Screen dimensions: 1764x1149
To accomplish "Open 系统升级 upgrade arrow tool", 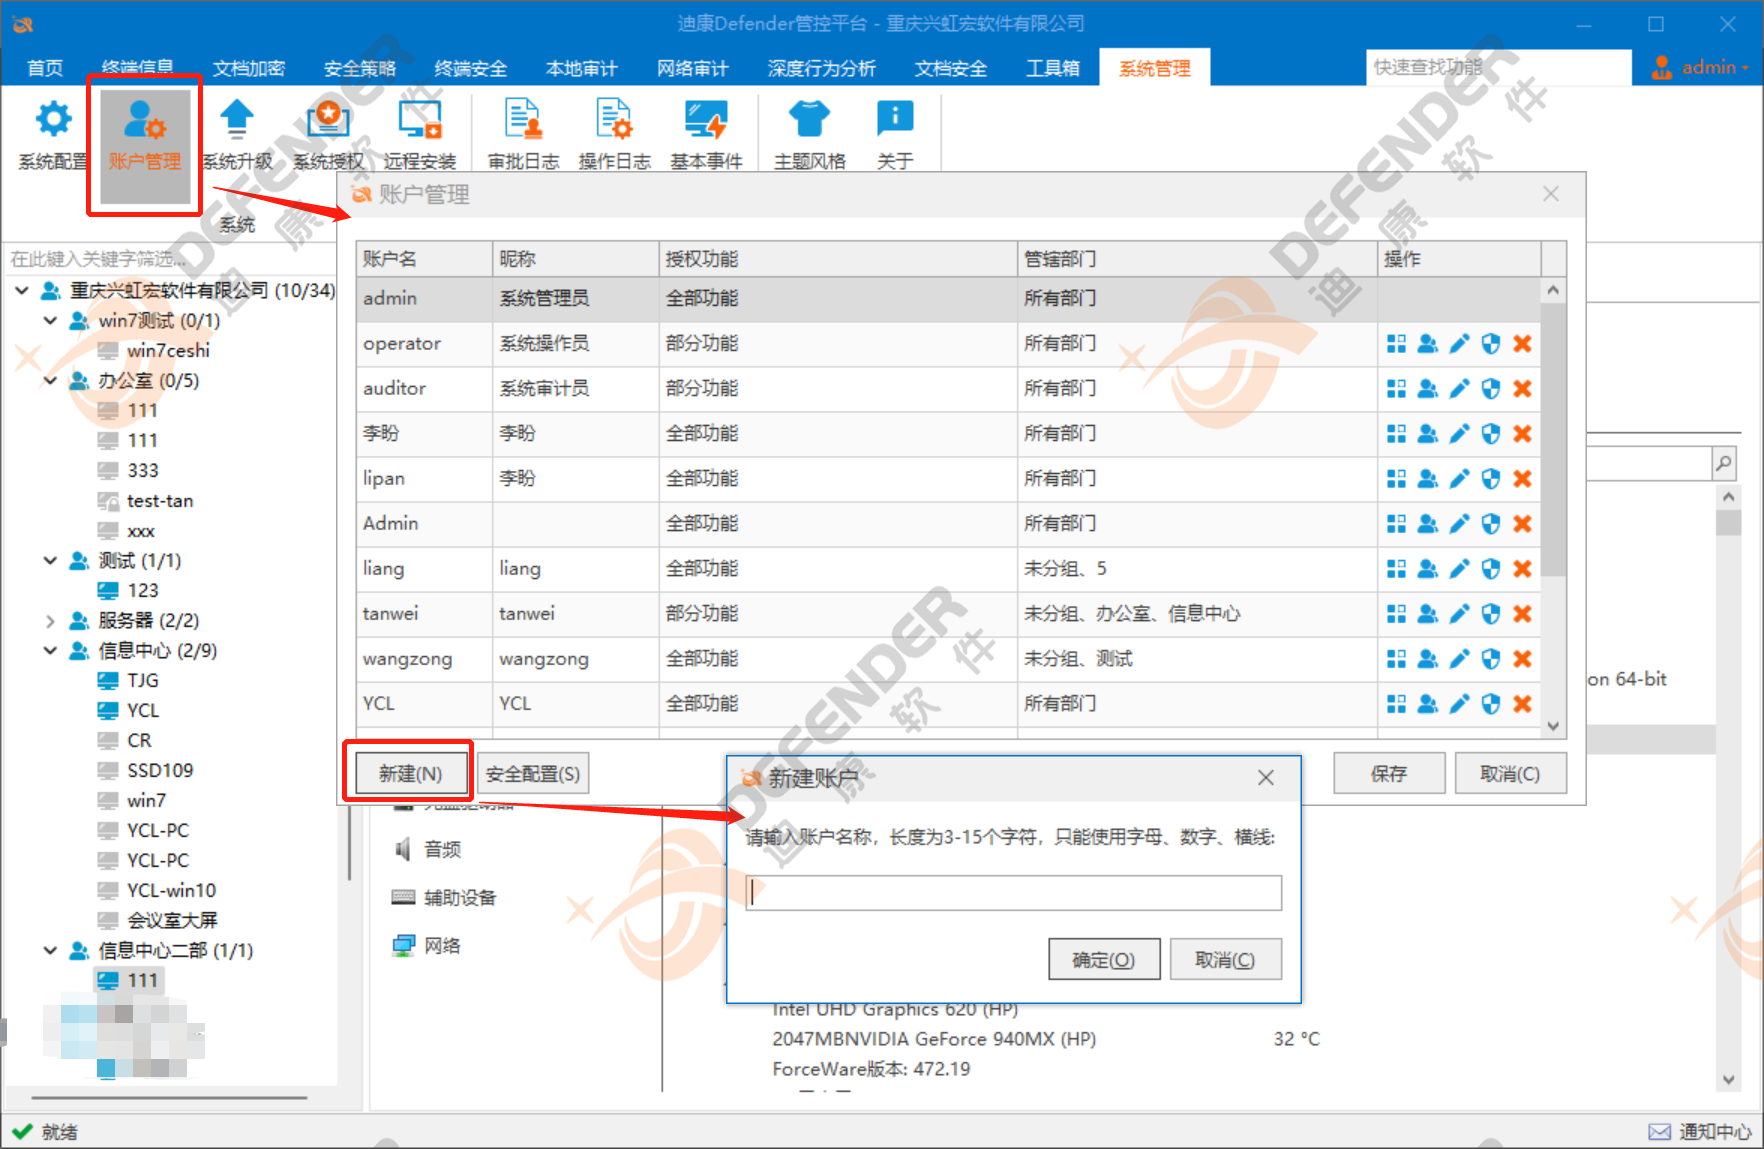I will (x=237, y=135).
